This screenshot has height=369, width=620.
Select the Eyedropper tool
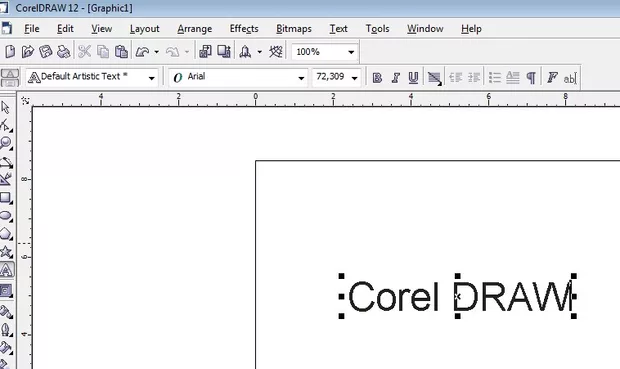pyautogui.click(x=6, y=312)
